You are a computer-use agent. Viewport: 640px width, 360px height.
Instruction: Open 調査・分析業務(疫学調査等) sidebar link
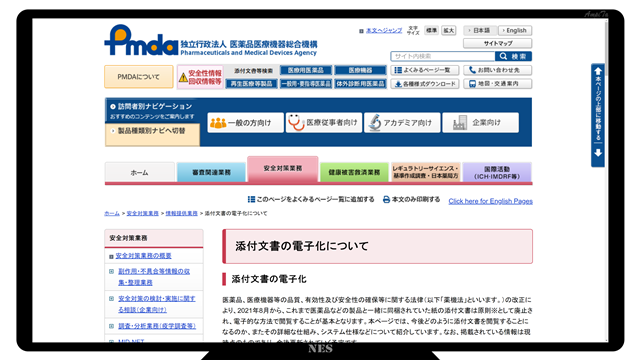tap(157, 326)
